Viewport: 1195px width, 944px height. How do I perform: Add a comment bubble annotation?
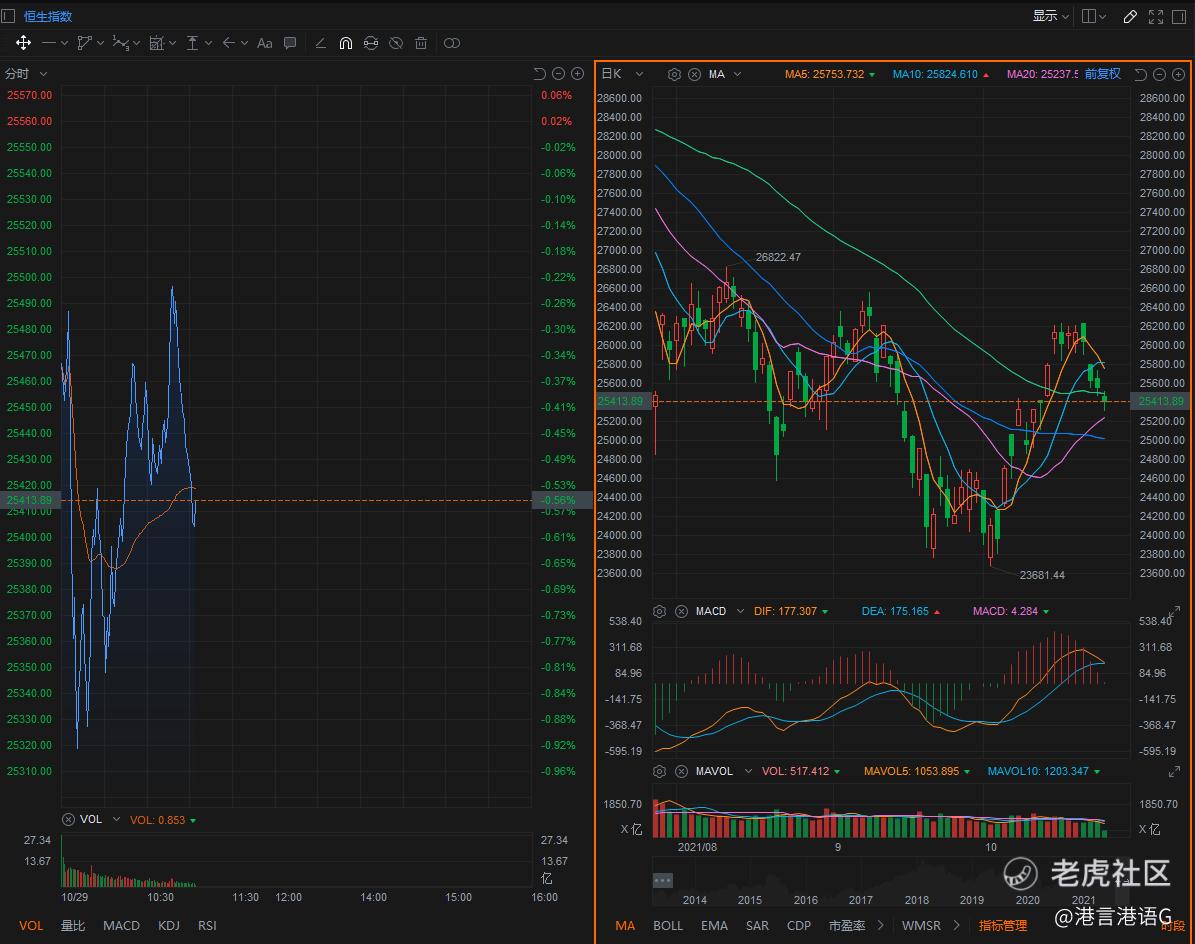point(290,43)
